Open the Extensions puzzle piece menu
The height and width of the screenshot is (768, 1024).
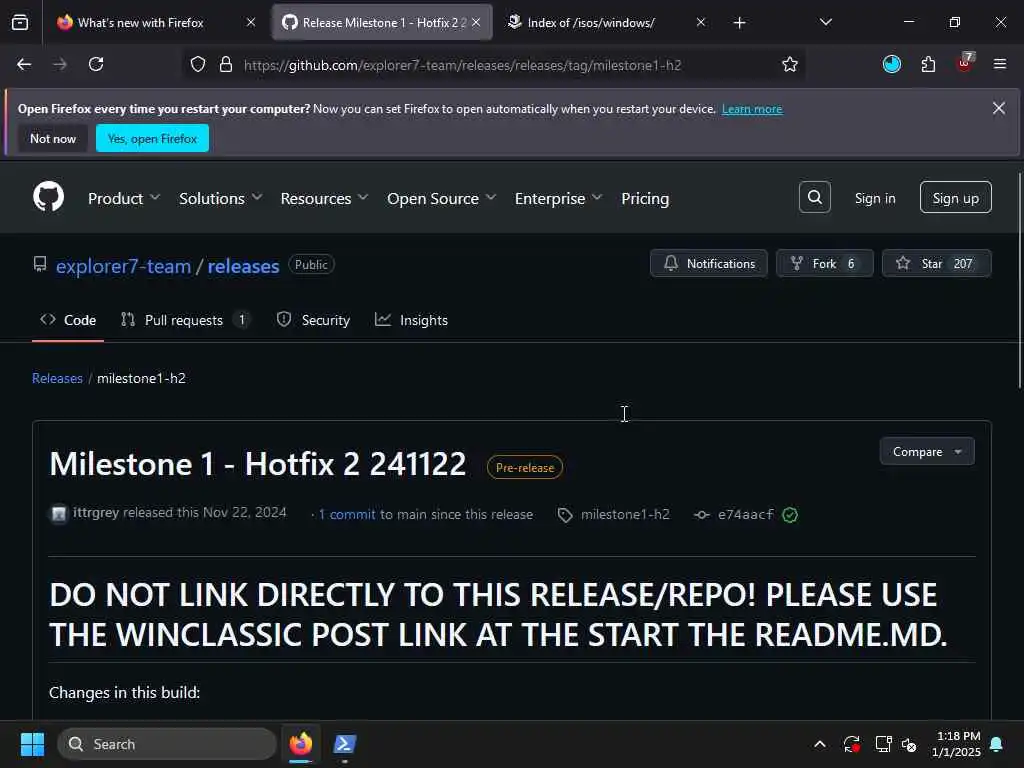click(928, 64)
